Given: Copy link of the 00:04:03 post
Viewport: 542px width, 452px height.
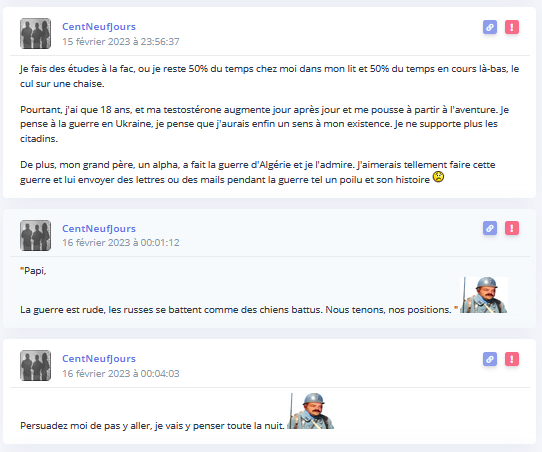Looking at the screenshot, I should coord(490,359).
